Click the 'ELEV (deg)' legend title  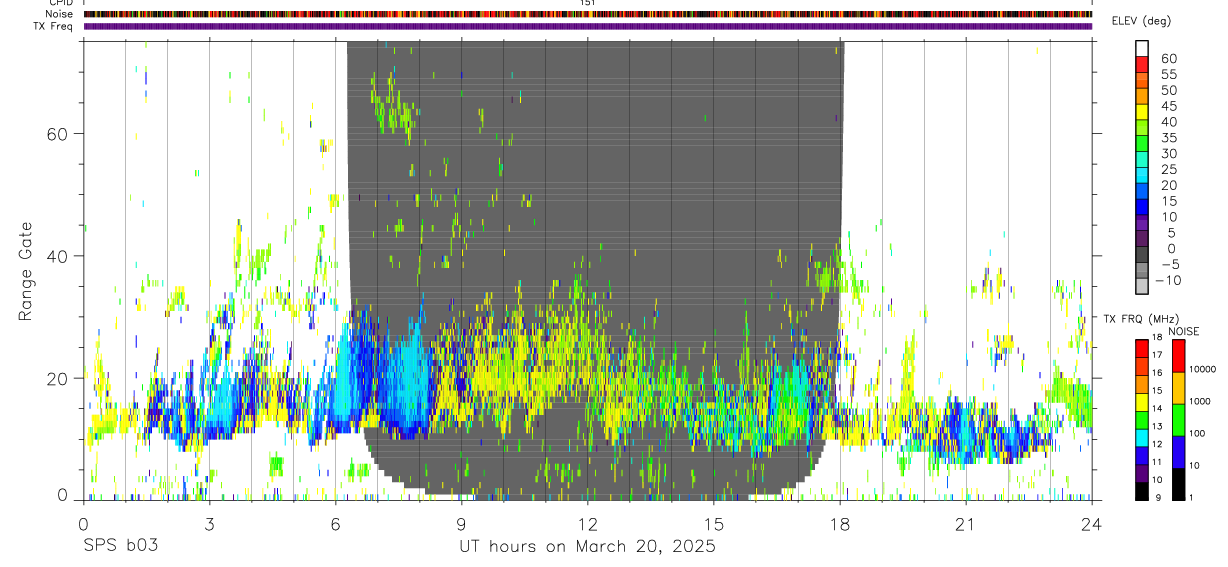coord(1141,21)
